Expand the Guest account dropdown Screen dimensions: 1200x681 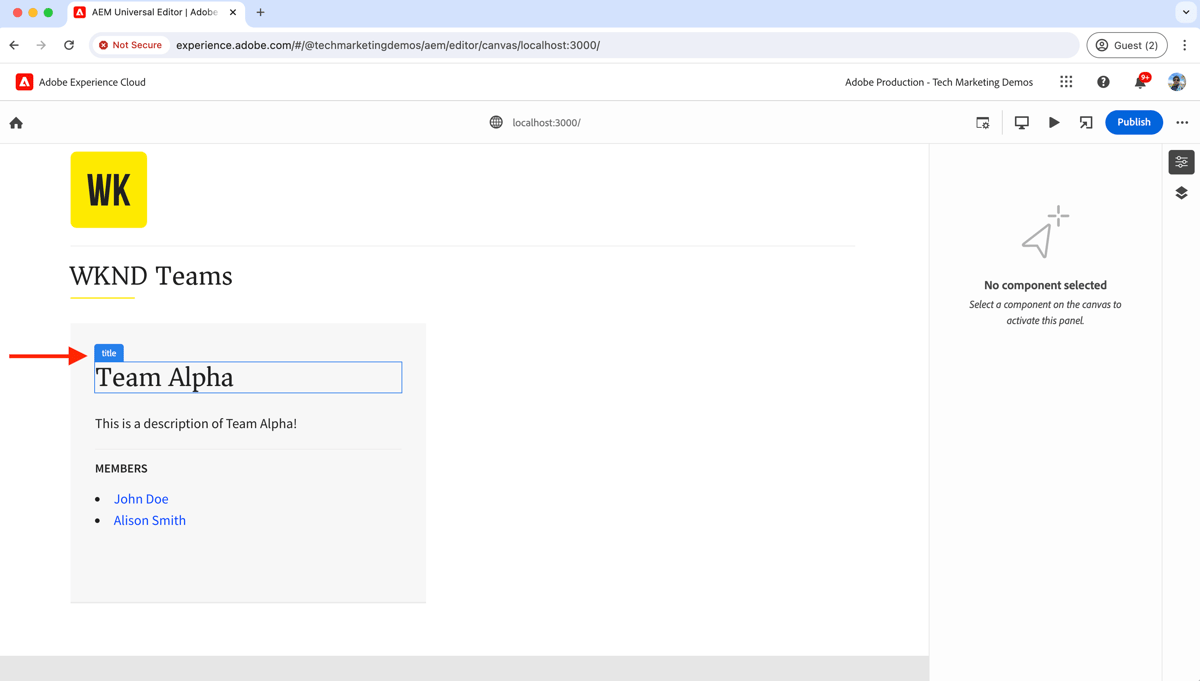click(x=1127, y=45)
